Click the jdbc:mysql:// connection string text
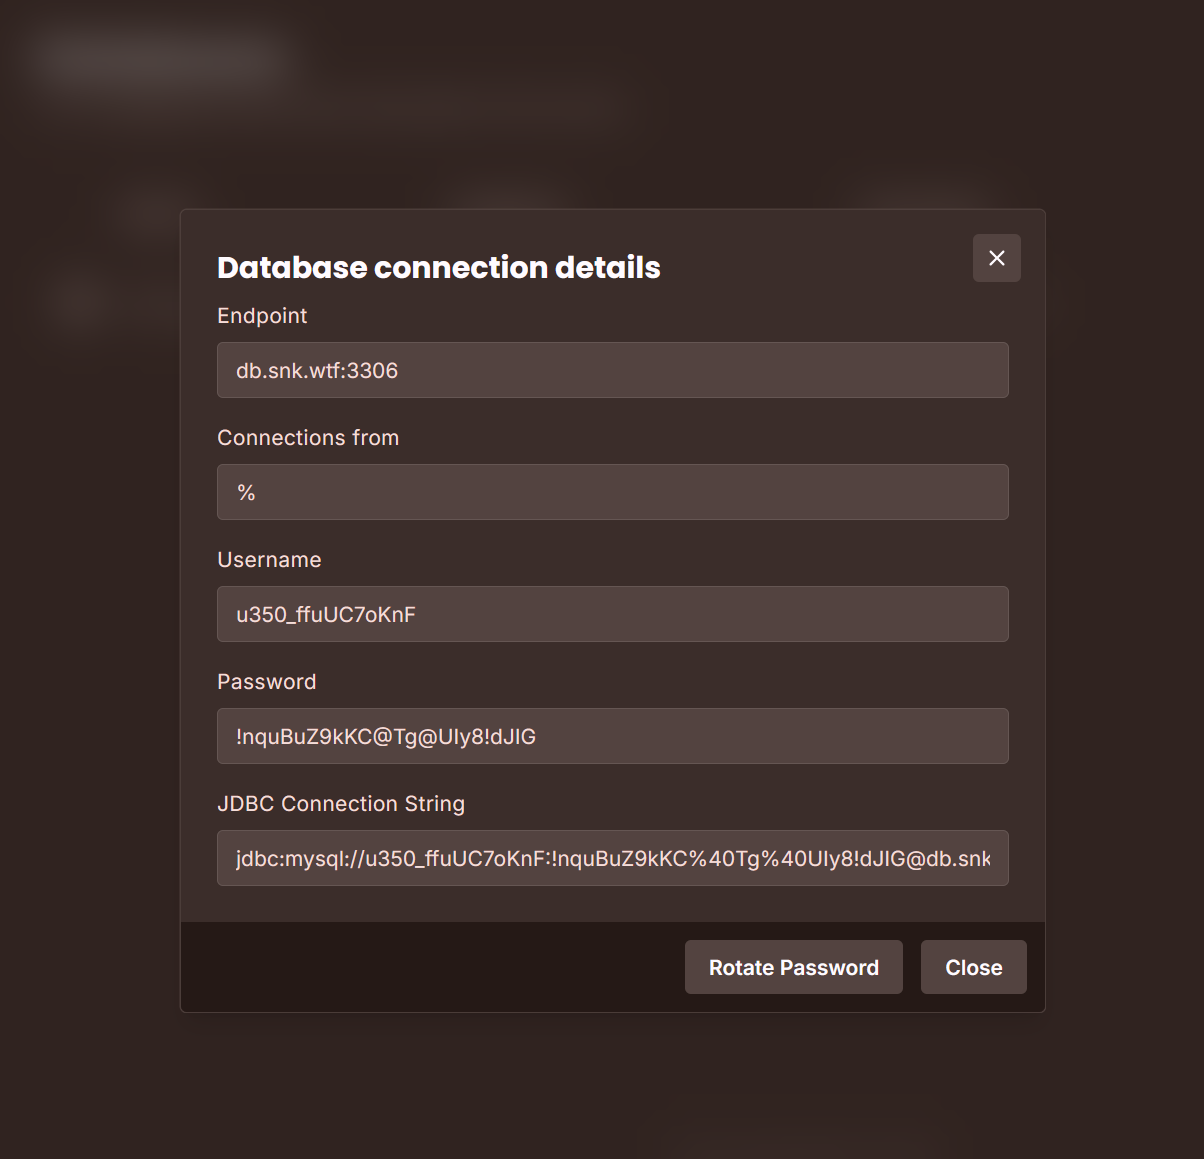Viewport: 1204px width, 1159px height. click(x=500, y=859)
